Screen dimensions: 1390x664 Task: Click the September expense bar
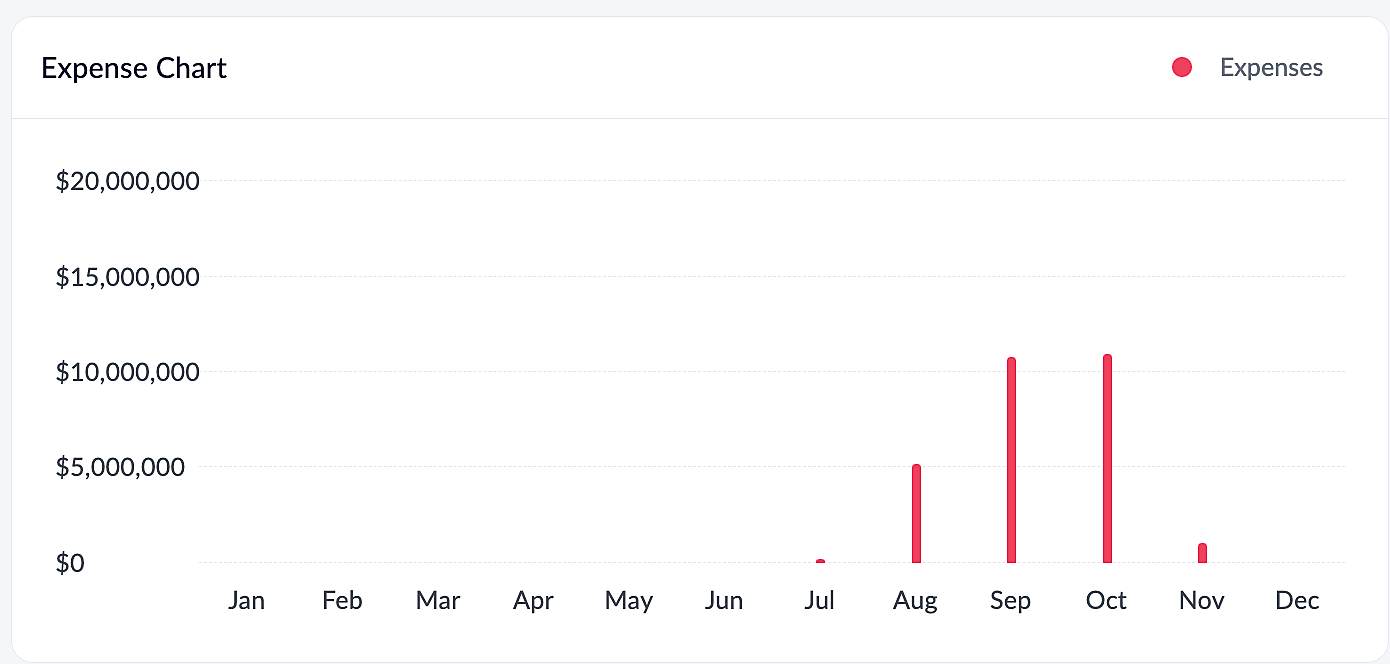[1011, 460]
